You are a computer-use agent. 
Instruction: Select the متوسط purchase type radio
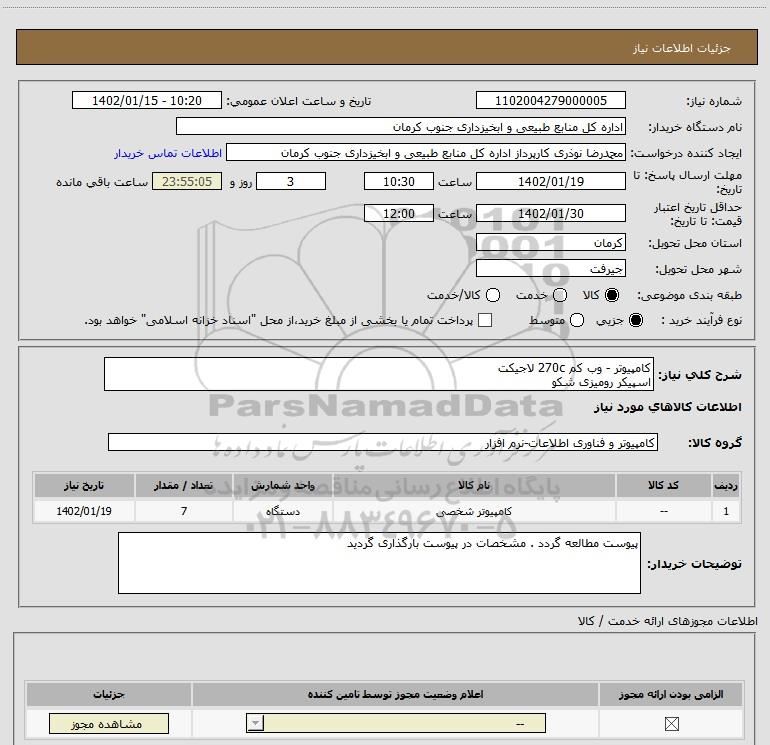577,320
